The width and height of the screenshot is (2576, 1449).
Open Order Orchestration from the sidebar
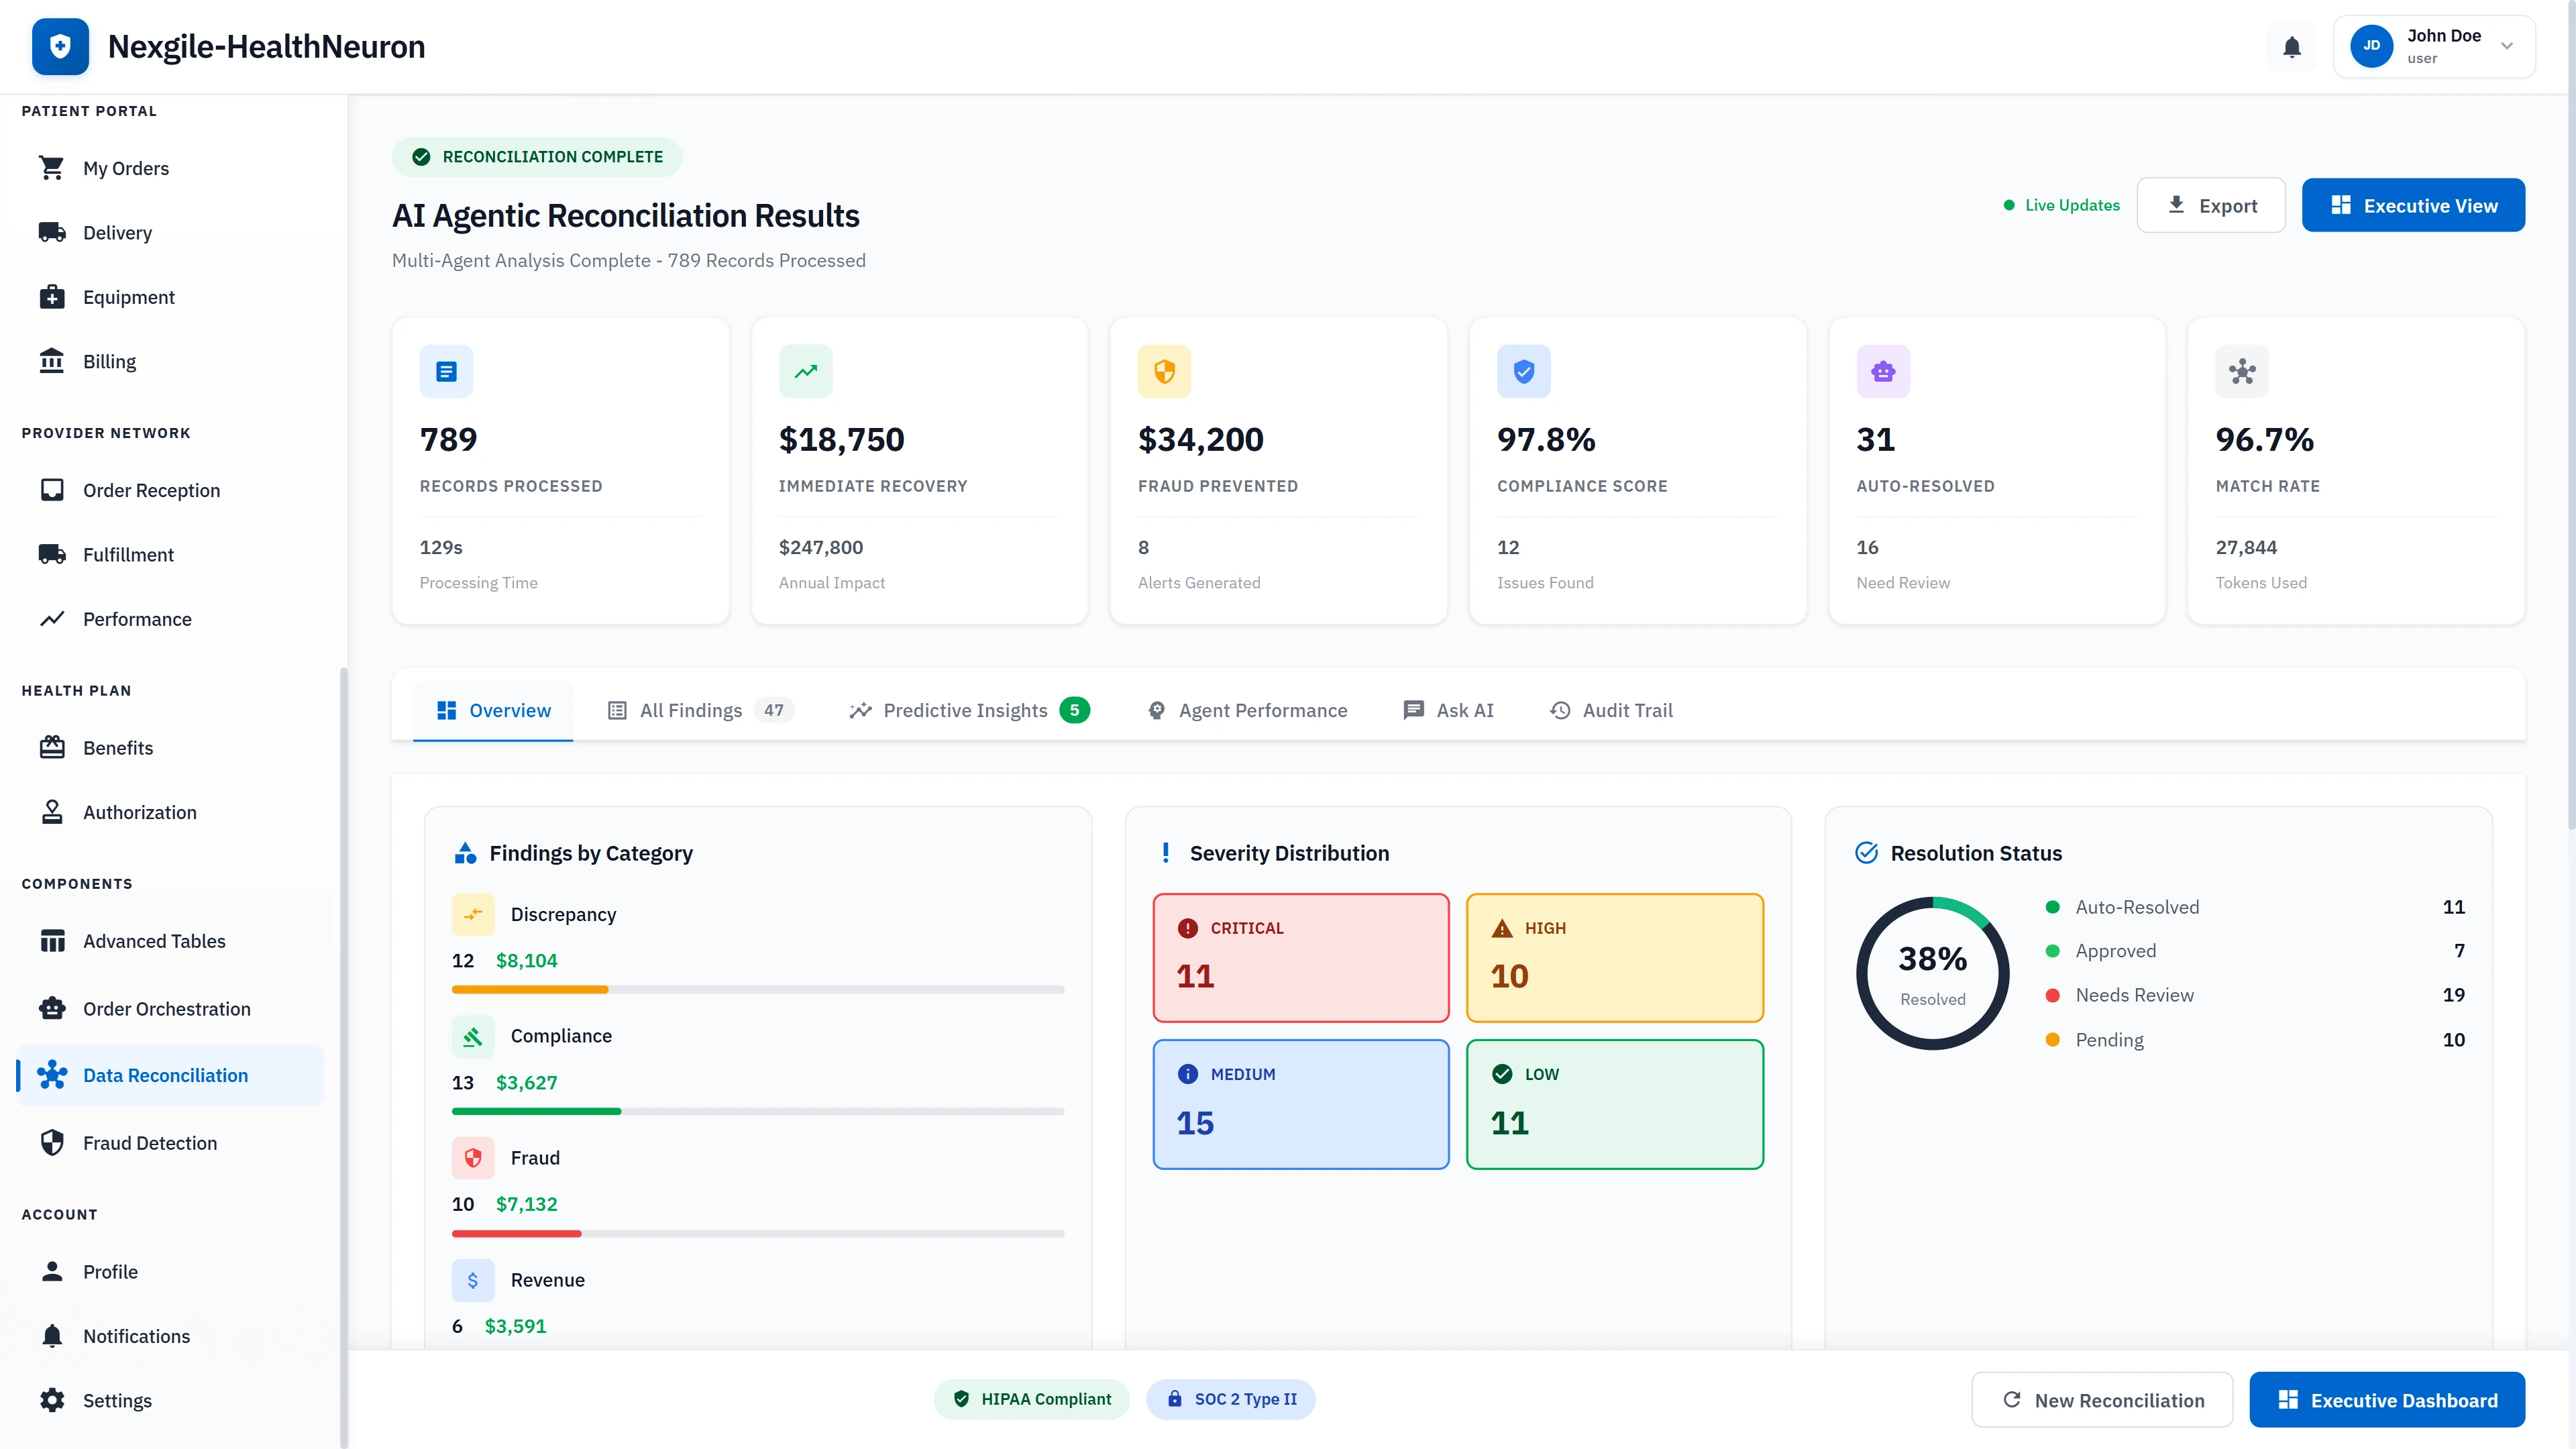pos(166,1008)
